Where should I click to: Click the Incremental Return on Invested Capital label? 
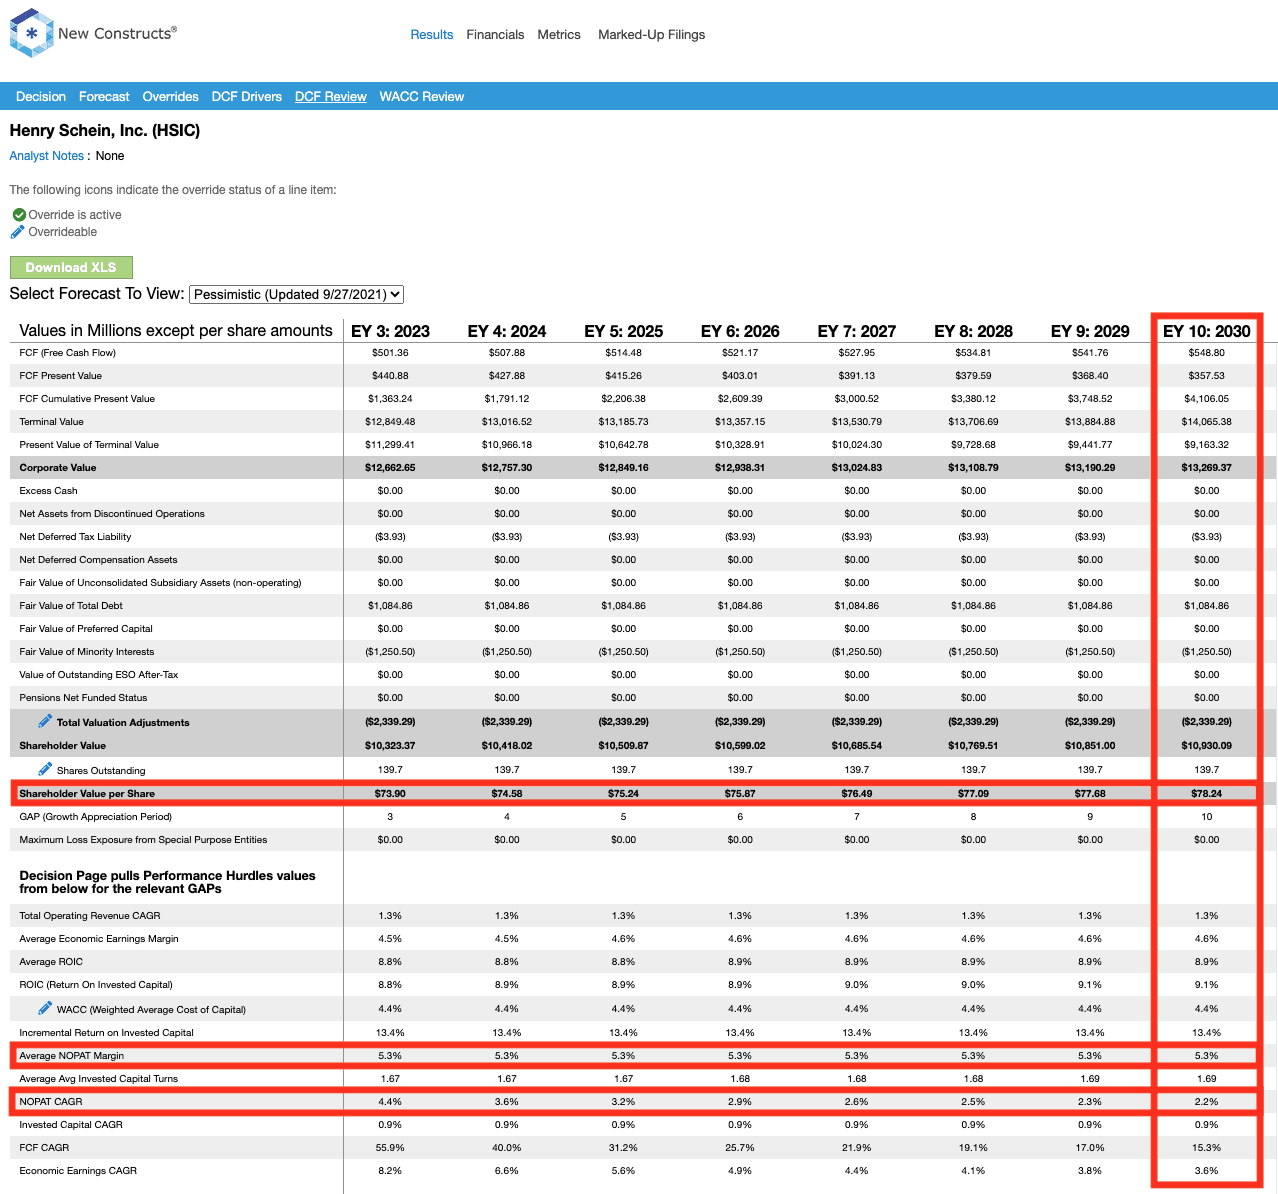click(107, 1033)
